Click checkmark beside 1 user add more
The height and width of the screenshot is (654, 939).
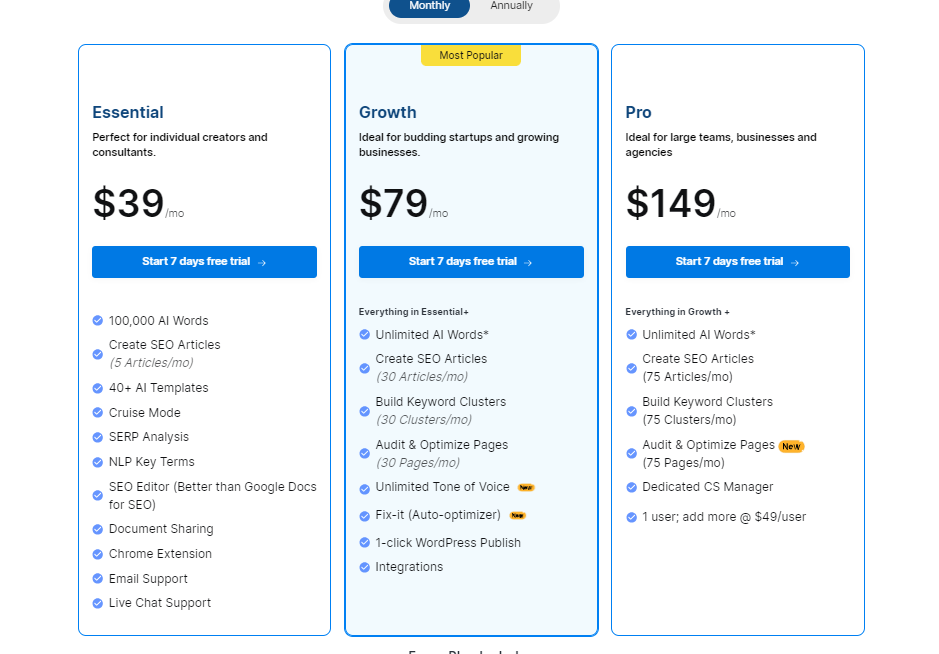[631, 517]
